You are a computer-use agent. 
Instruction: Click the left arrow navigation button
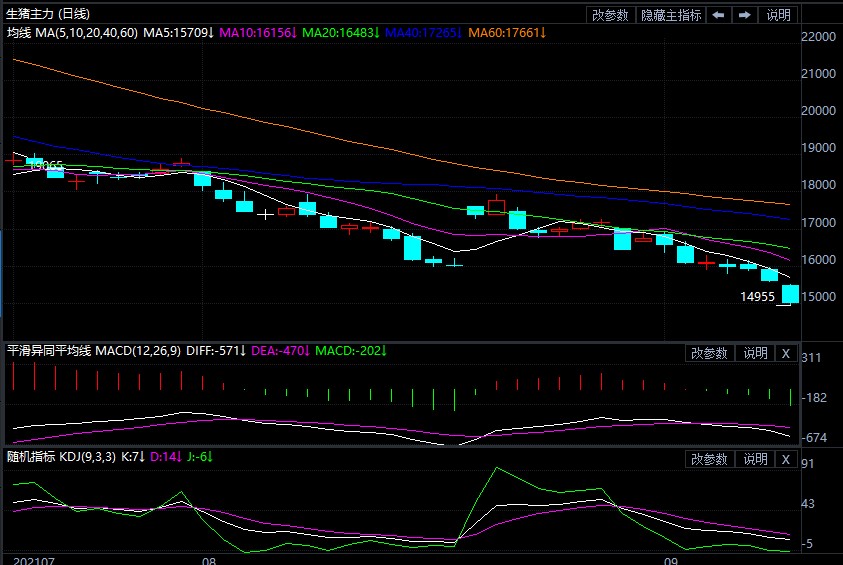coord(718,15)
